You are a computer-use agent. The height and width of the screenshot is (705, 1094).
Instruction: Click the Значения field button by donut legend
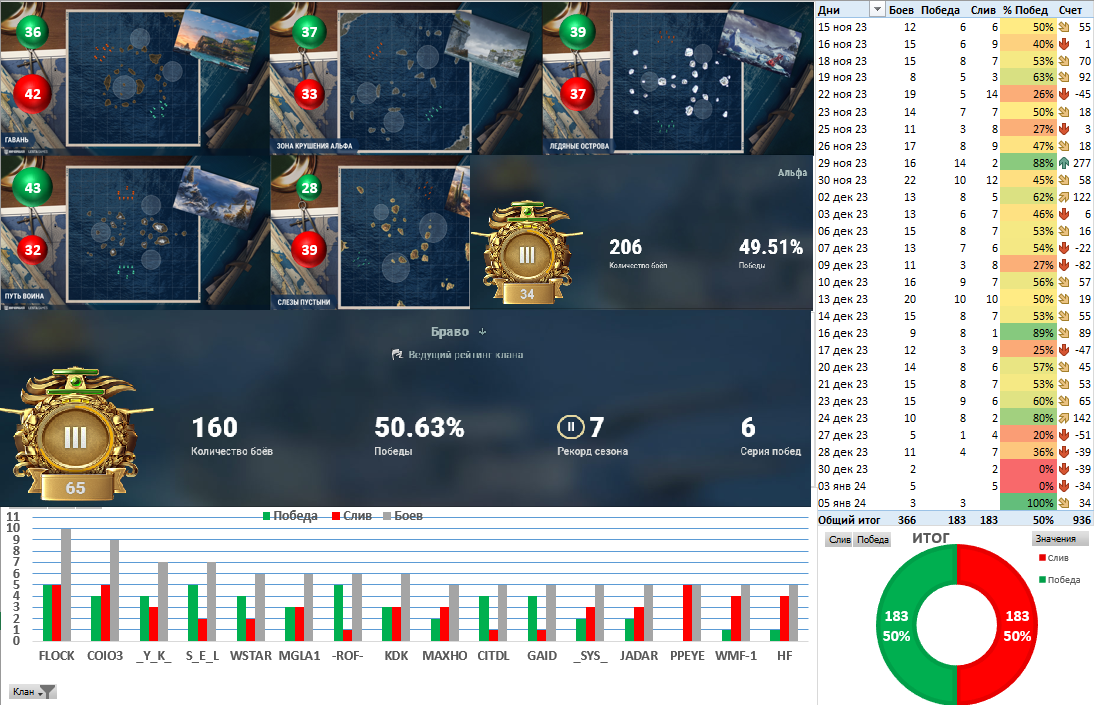[x=1059, y=539]
